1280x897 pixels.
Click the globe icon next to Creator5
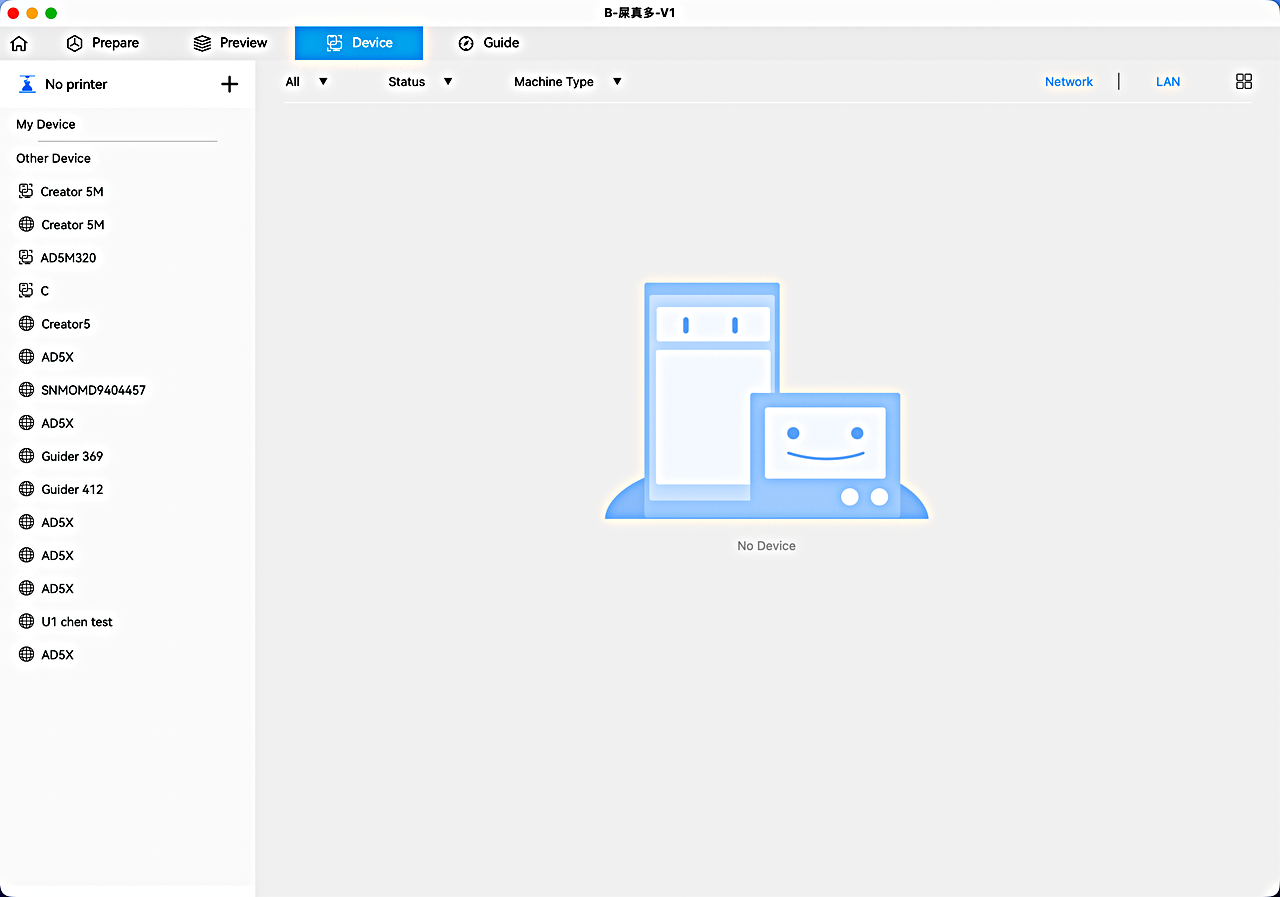(x=27, y=324)
